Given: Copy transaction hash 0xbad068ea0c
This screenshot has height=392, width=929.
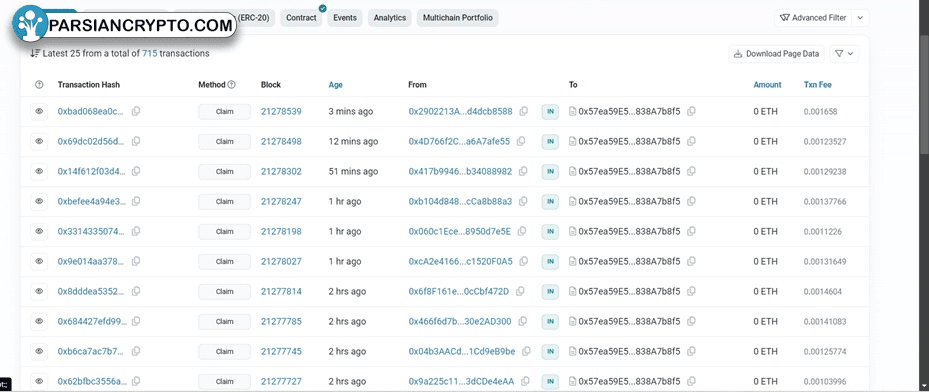Looking at the screenshot, I should [136, 111].
